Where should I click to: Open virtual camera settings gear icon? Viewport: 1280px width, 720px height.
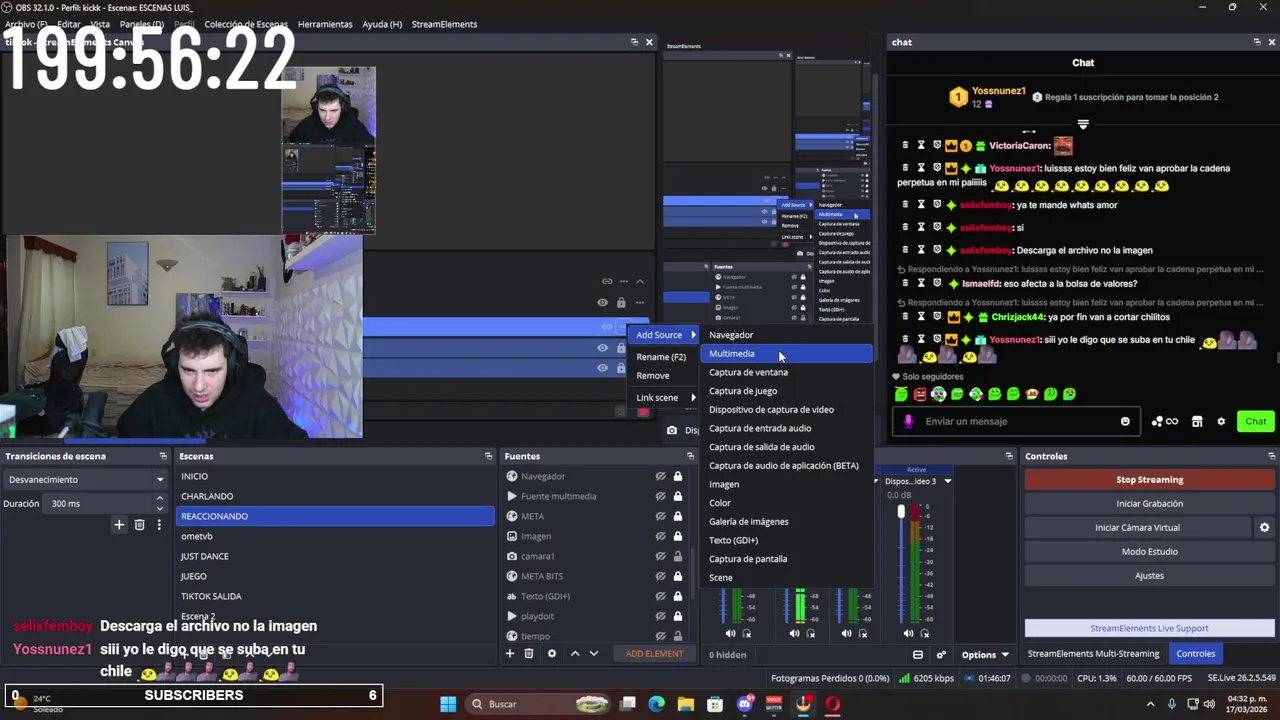pyautogui.click(x=1264, y=528)
